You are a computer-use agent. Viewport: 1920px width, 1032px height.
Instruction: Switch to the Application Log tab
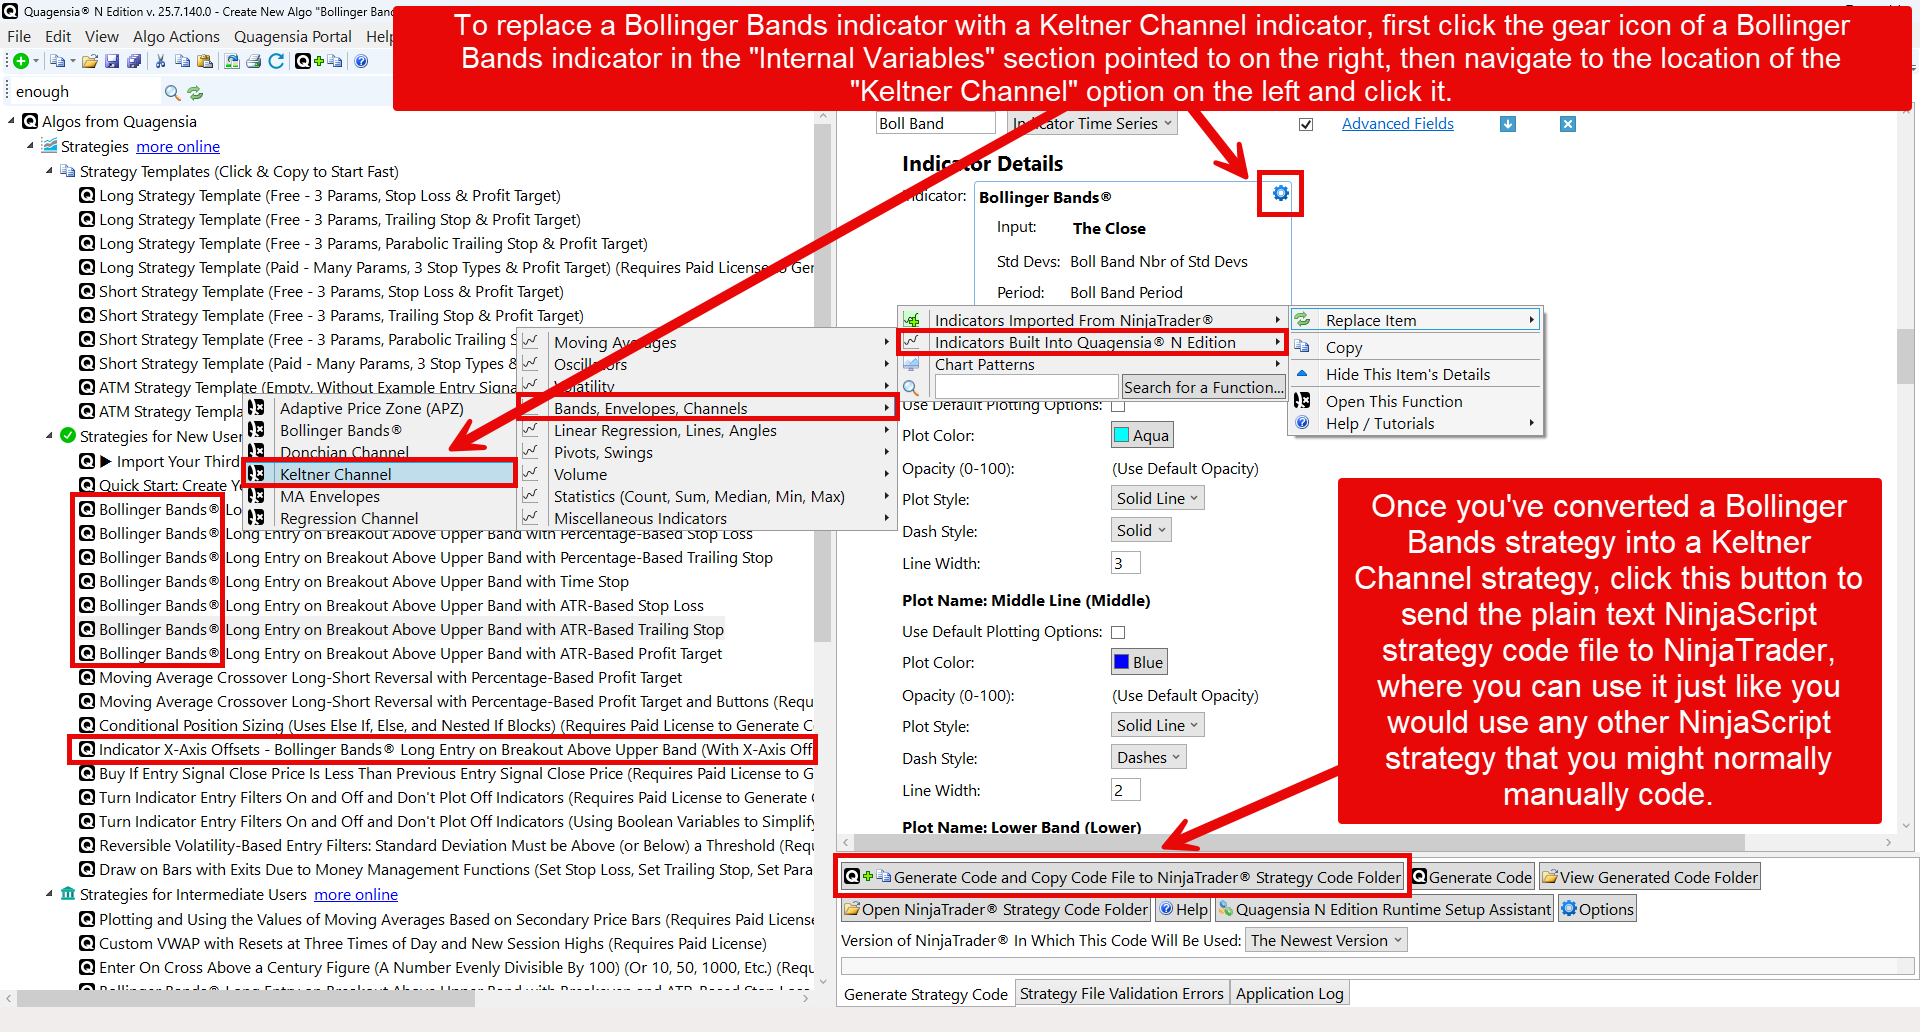pos(1289,993)
